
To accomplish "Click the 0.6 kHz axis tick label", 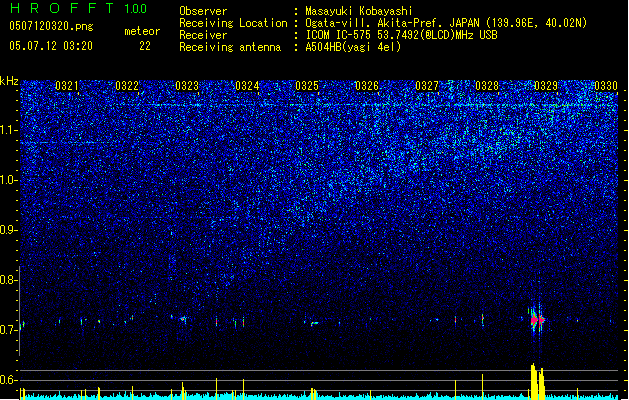I will coord(8,380).
